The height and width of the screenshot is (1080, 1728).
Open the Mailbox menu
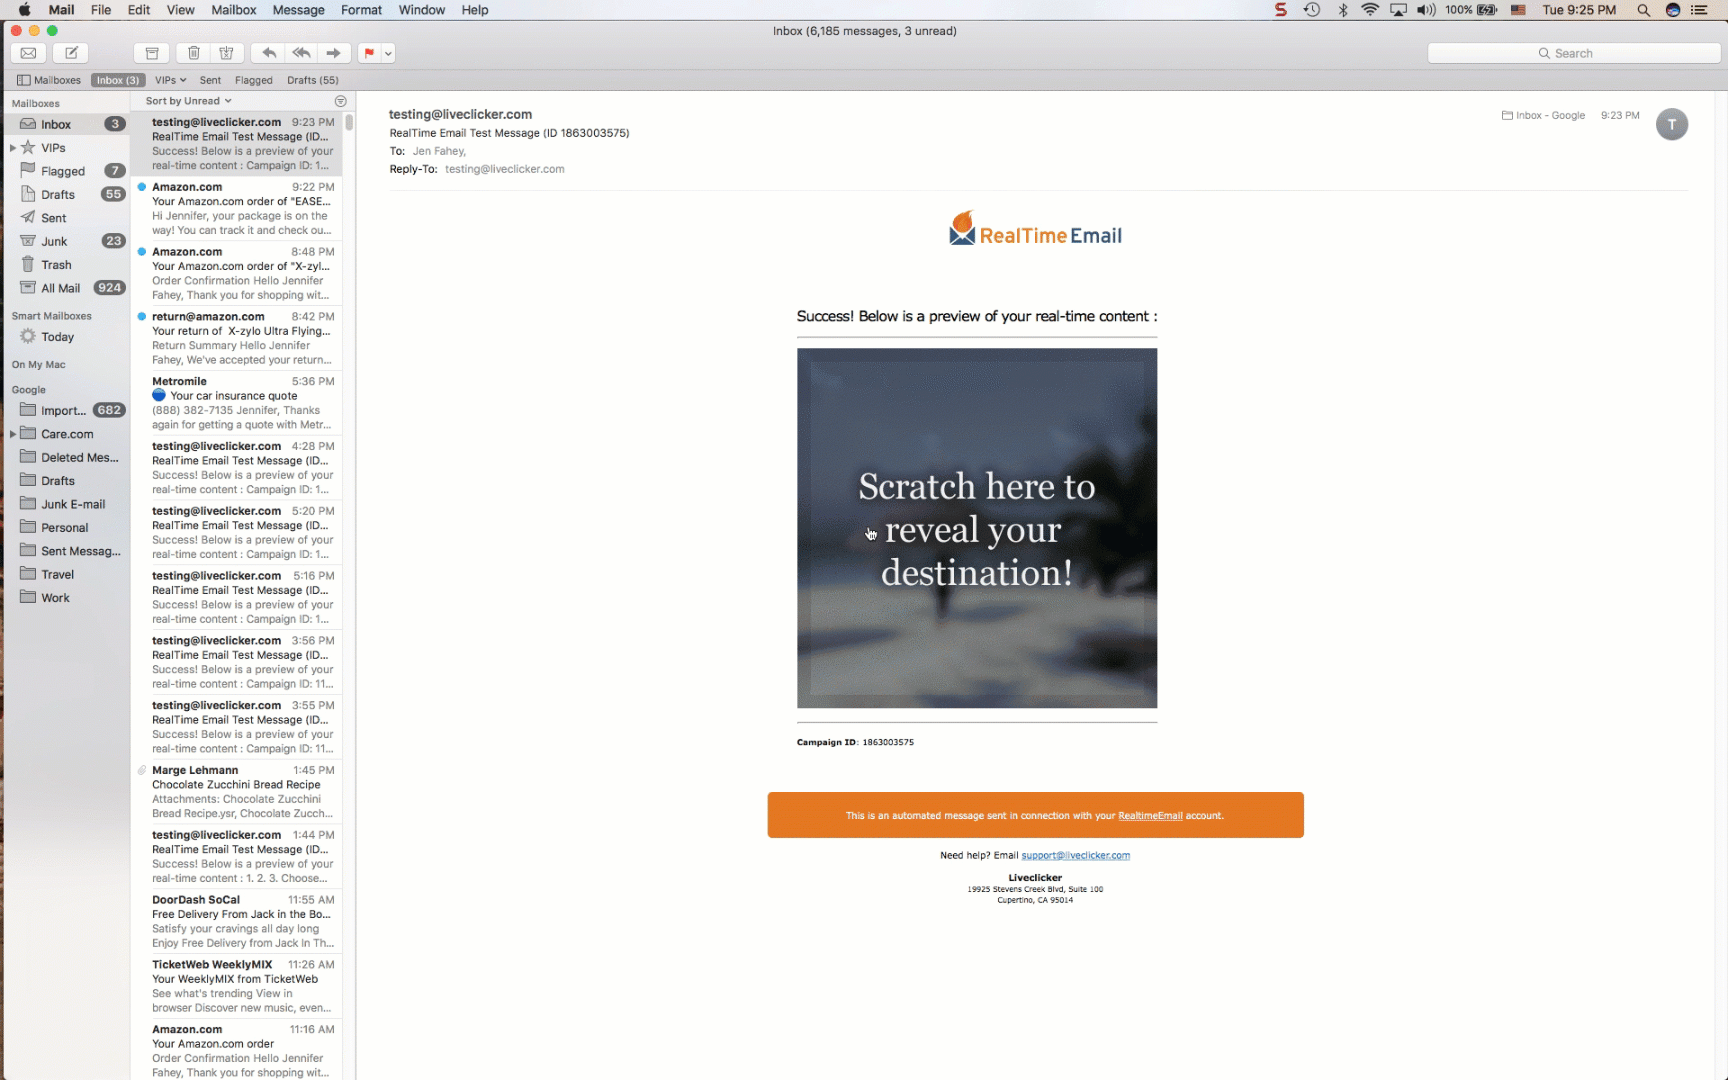(233, 10)
